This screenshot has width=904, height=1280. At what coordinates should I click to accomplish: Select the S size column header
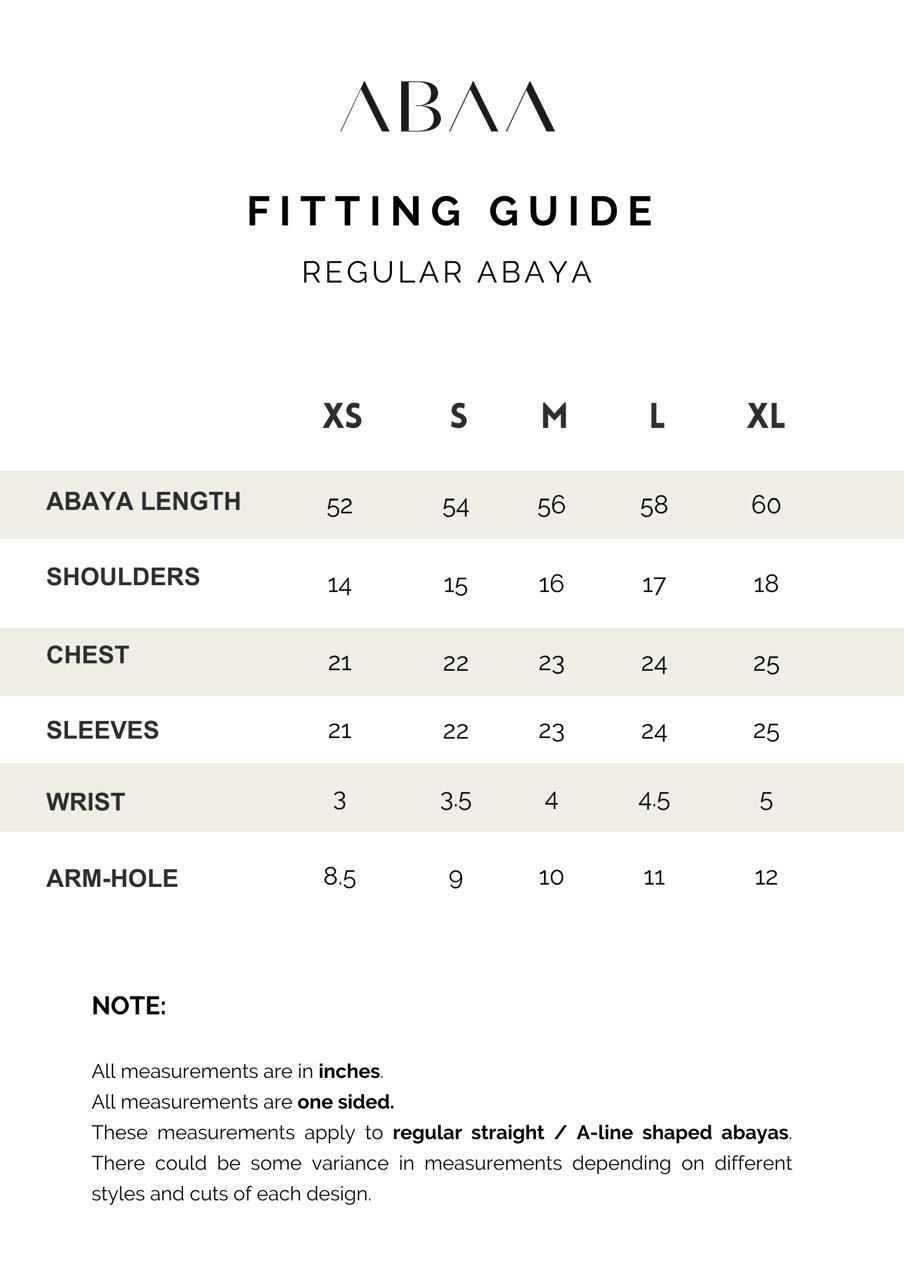click(x=458, y=416)
